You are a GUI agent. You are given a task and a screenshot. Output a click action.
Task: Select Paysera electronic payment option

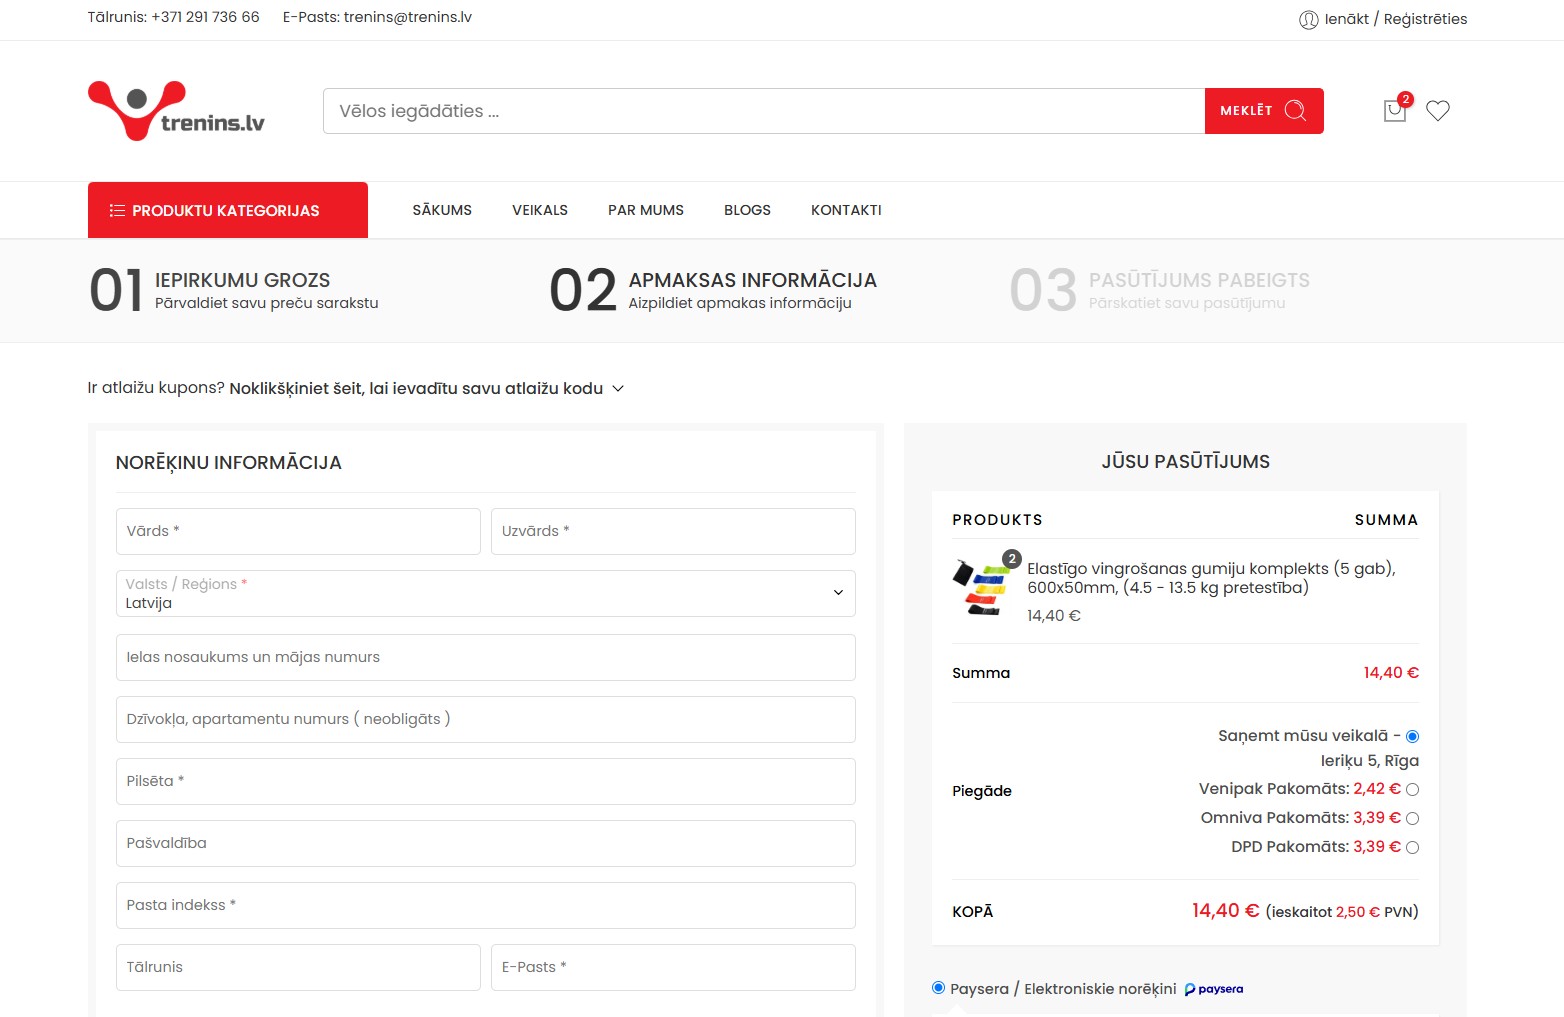tap(938, 988)
